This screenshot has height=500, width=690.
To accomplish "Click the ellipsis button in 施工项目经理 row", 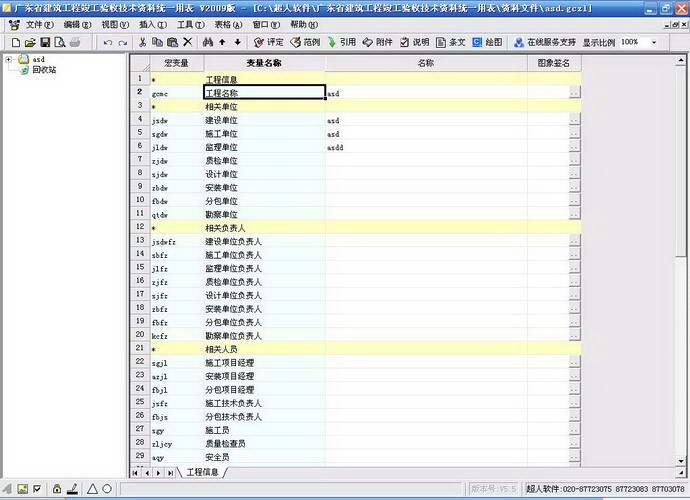I will pyautogui.click(x=574, y=362).
